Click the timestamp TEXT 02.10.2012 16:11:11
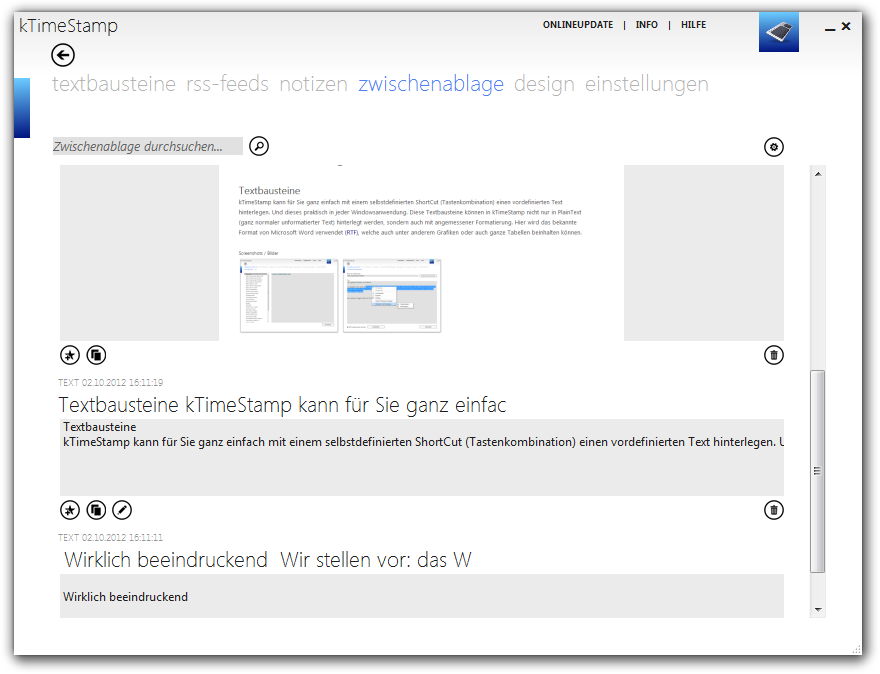This screenshot has width=880, height=674. tap(111, 538)
